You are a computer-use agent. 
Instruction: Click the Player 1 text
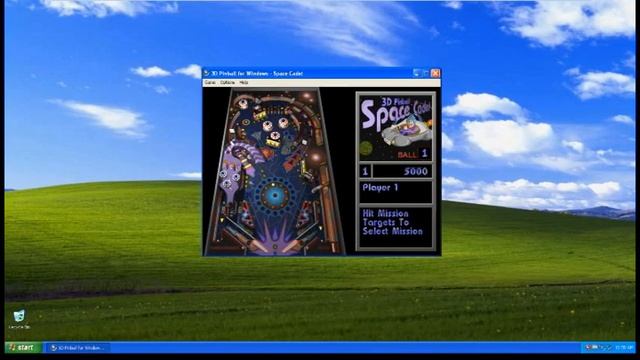point(380,188)
